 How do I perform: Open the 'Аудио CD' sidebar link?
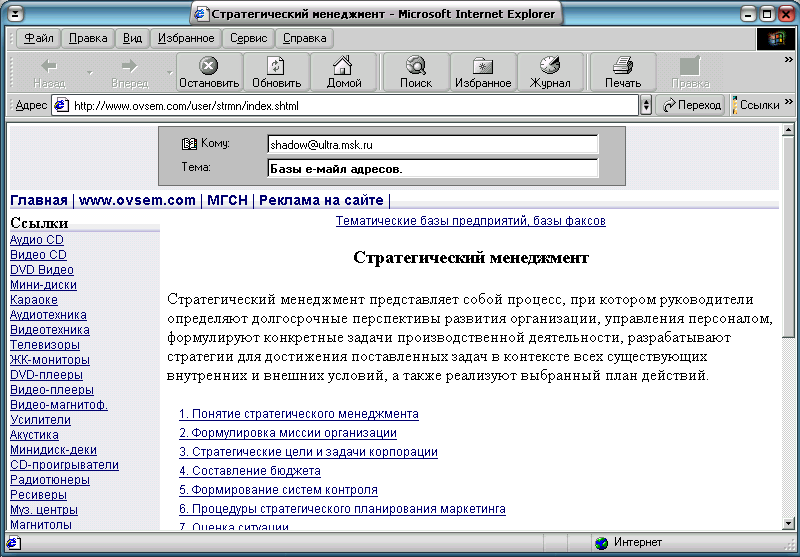click(37, 240)
